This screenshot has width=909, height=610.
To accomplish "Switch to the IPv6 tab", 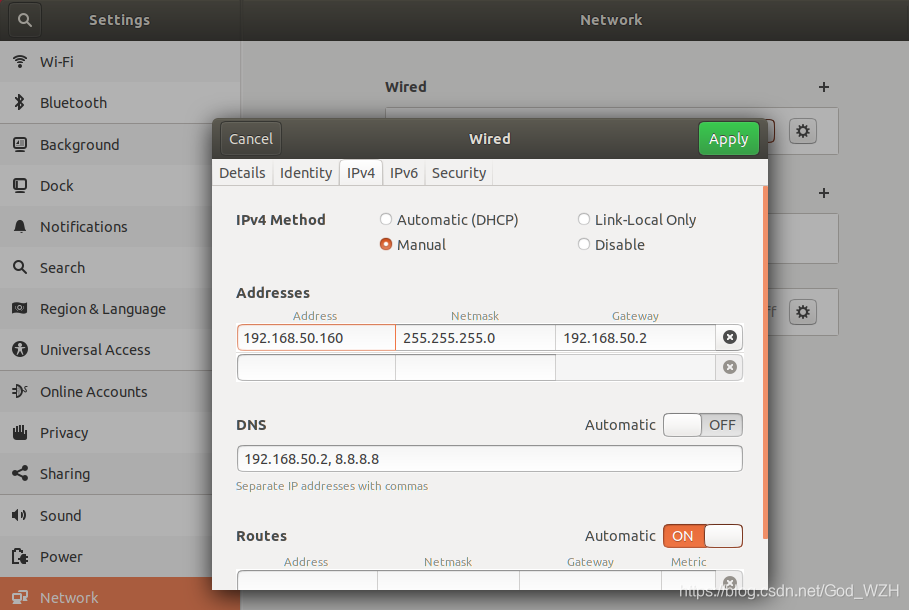I will pos(403,173).
